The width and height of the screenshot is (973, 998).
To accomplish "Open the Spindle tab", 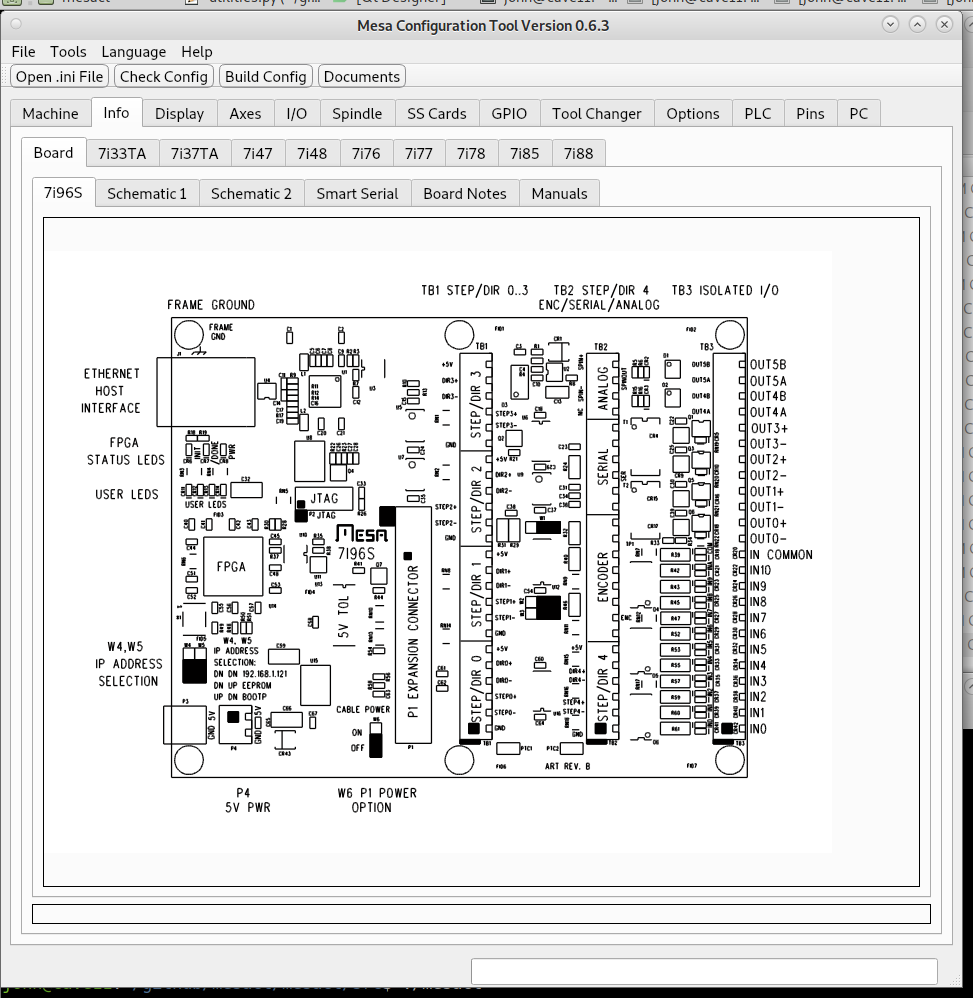I will click(x=357, y=113).
